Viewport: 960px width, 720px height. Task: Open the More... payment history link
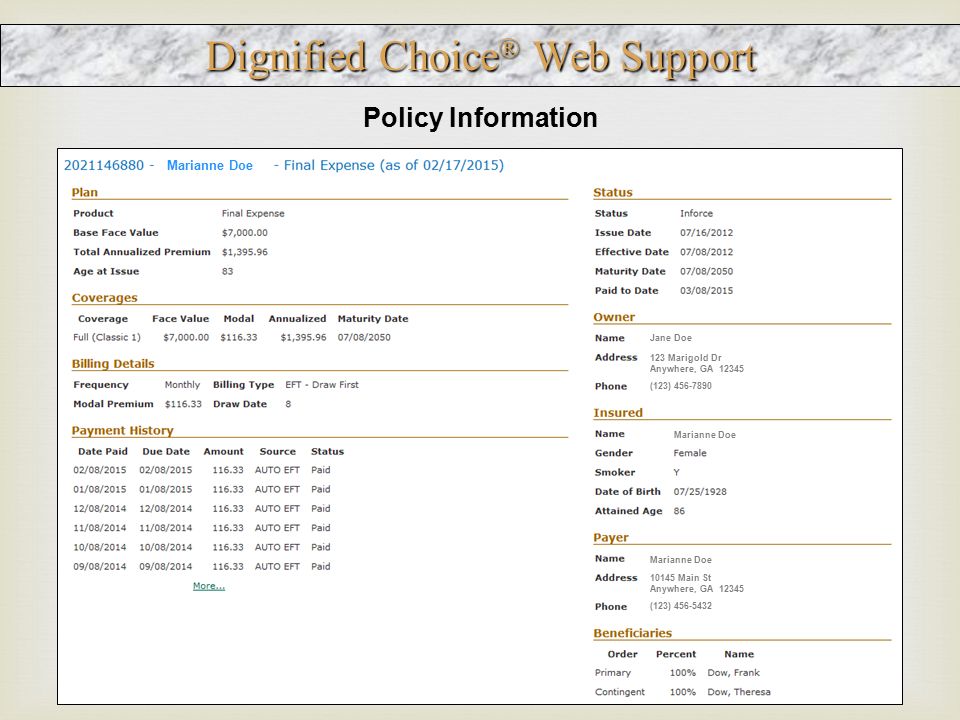tap(209, 586)
